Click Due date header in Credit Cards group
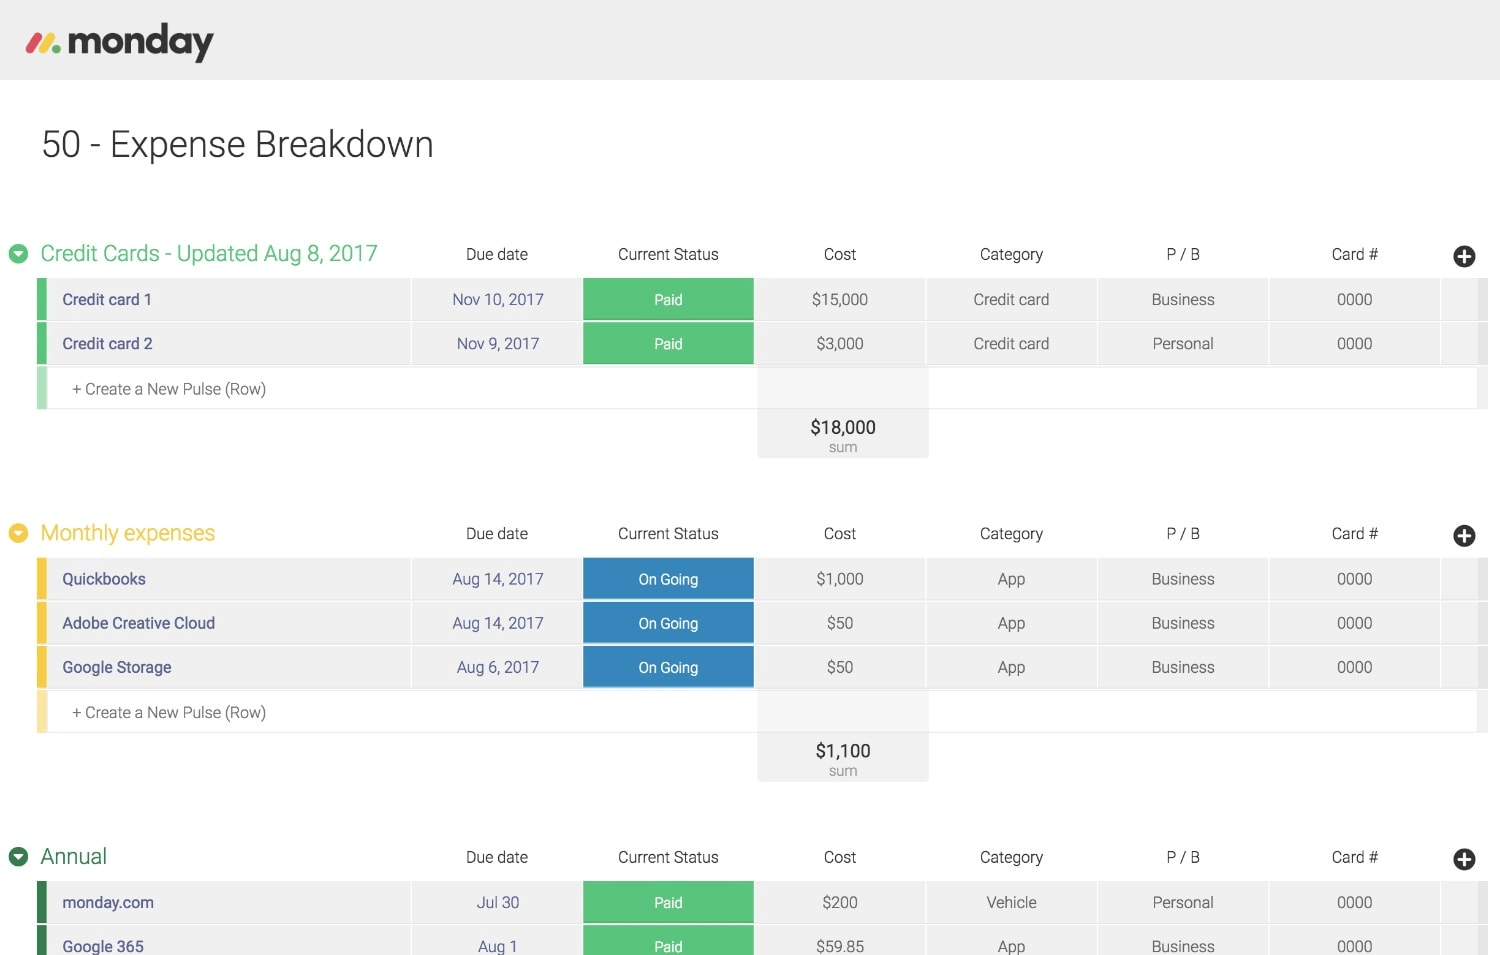The image size is (1500, 955). [497, 254]
